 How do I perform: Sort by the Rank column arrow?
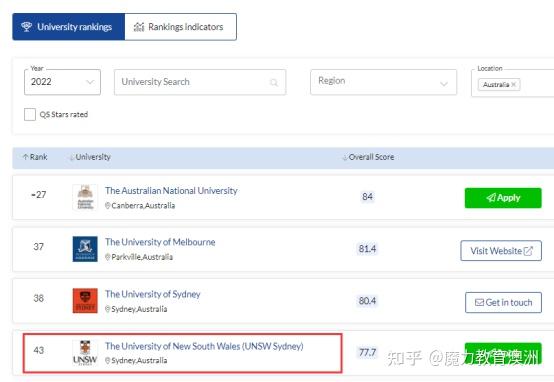[25, 157]
